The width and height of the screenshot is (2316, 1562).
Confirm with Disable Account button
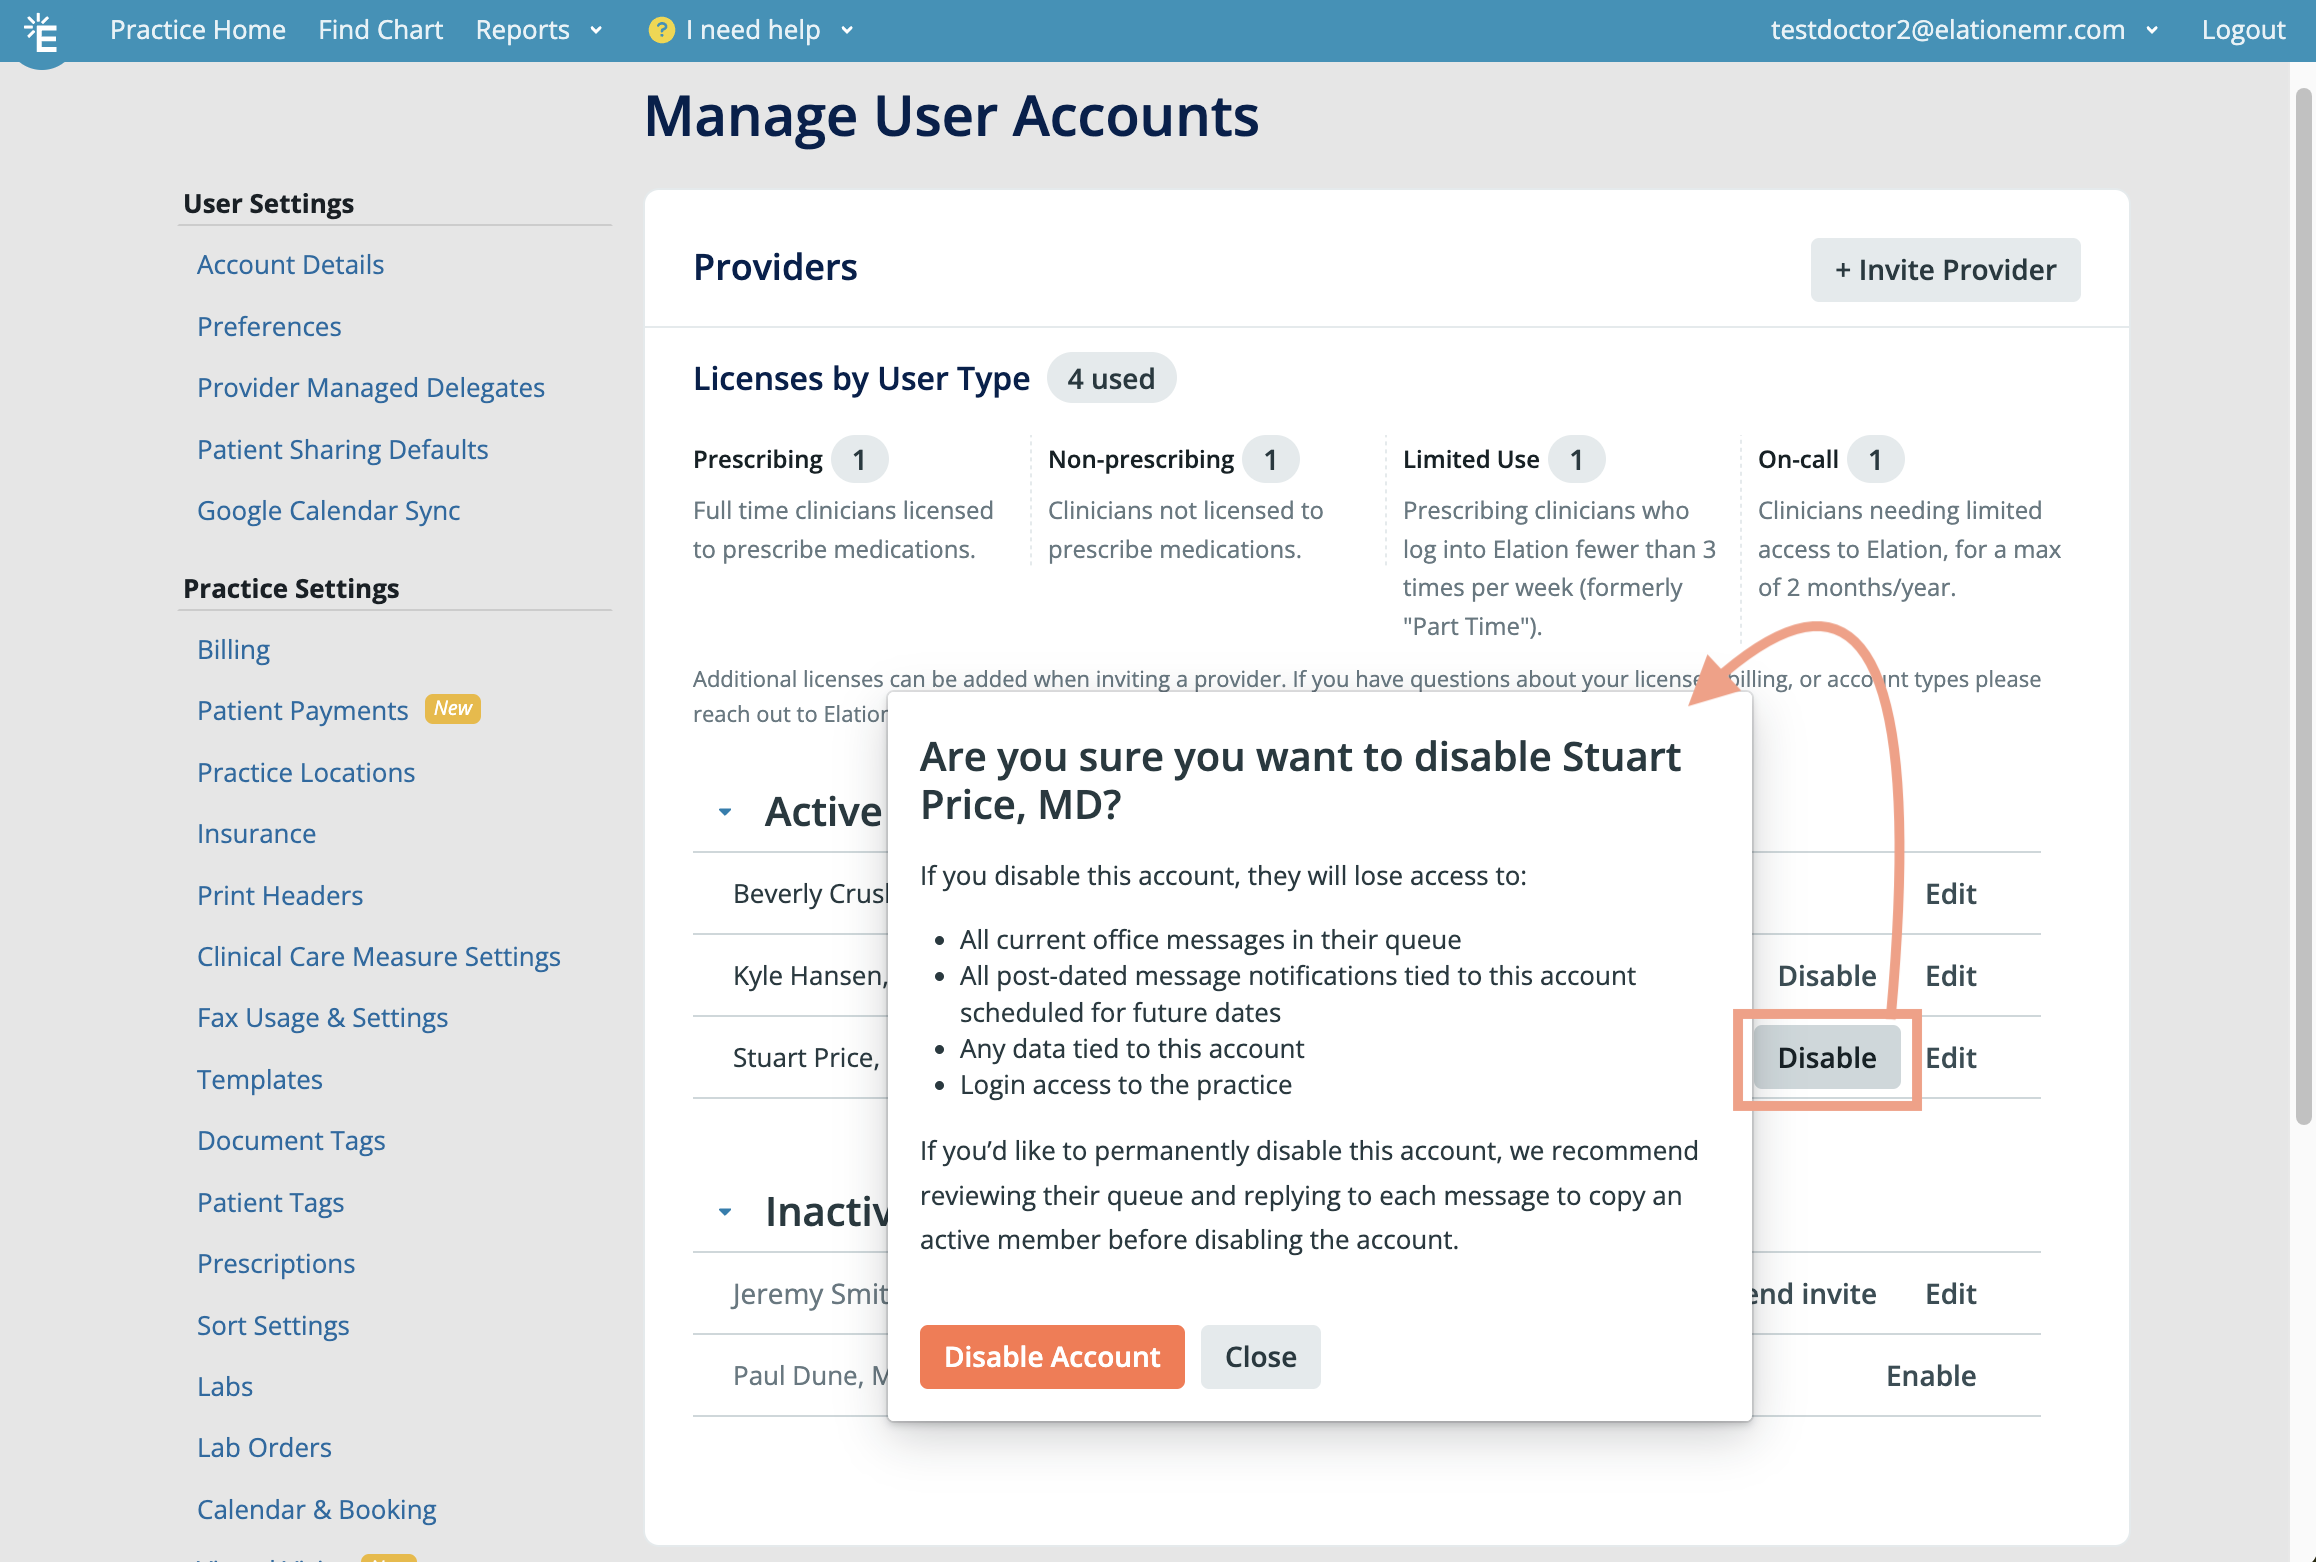1051,1357
